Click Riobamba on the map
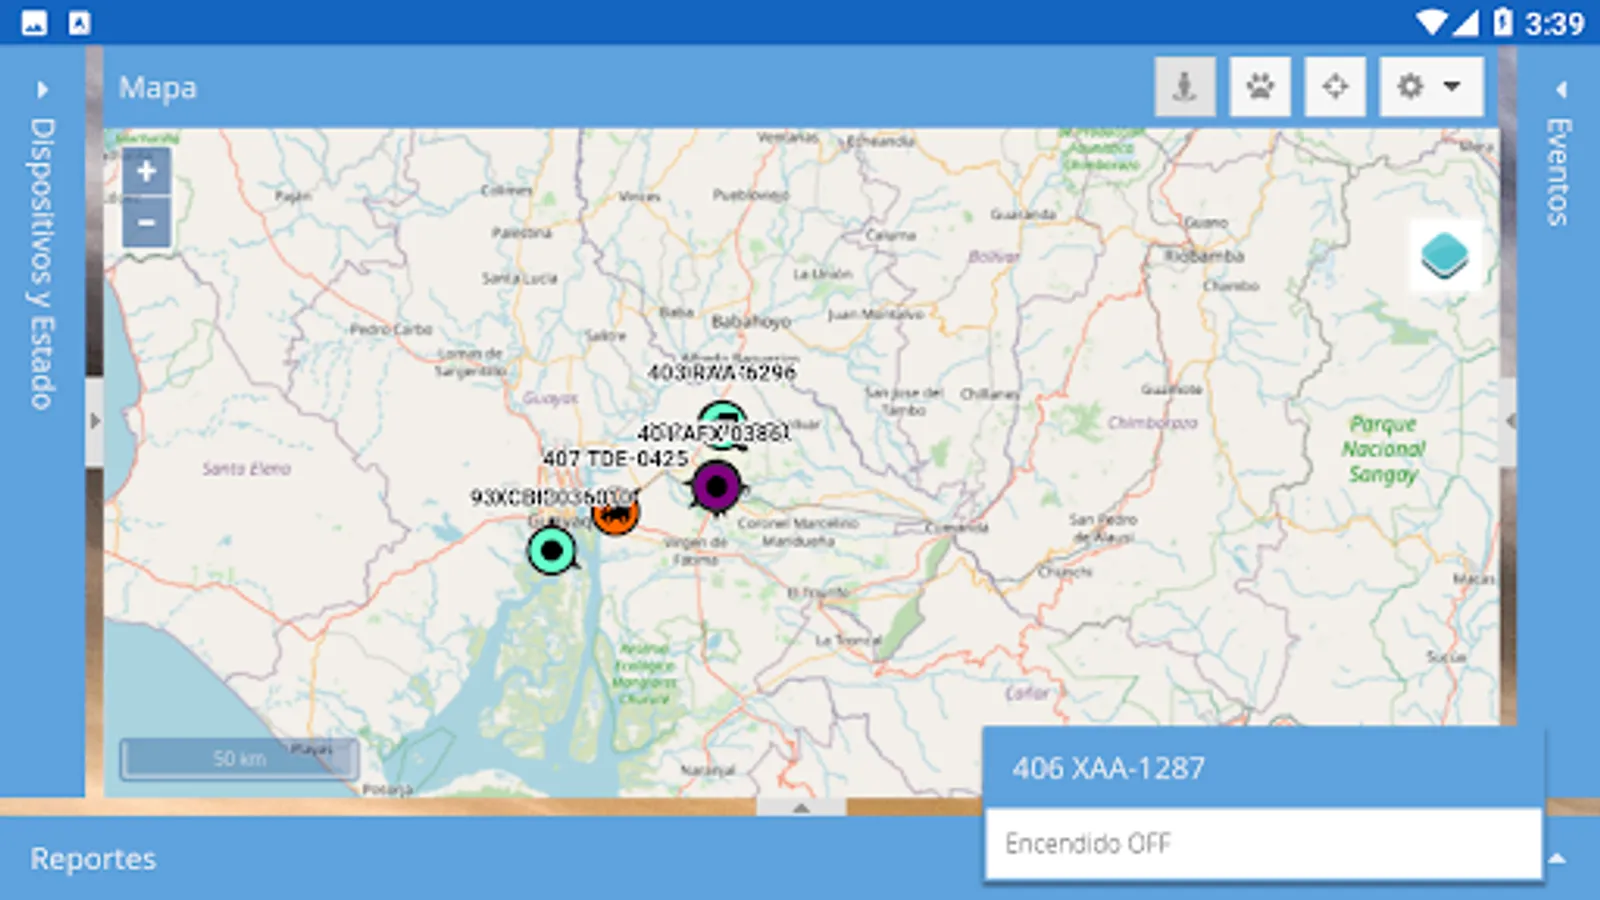The image size is (1600, 900). coord(1204,256)
